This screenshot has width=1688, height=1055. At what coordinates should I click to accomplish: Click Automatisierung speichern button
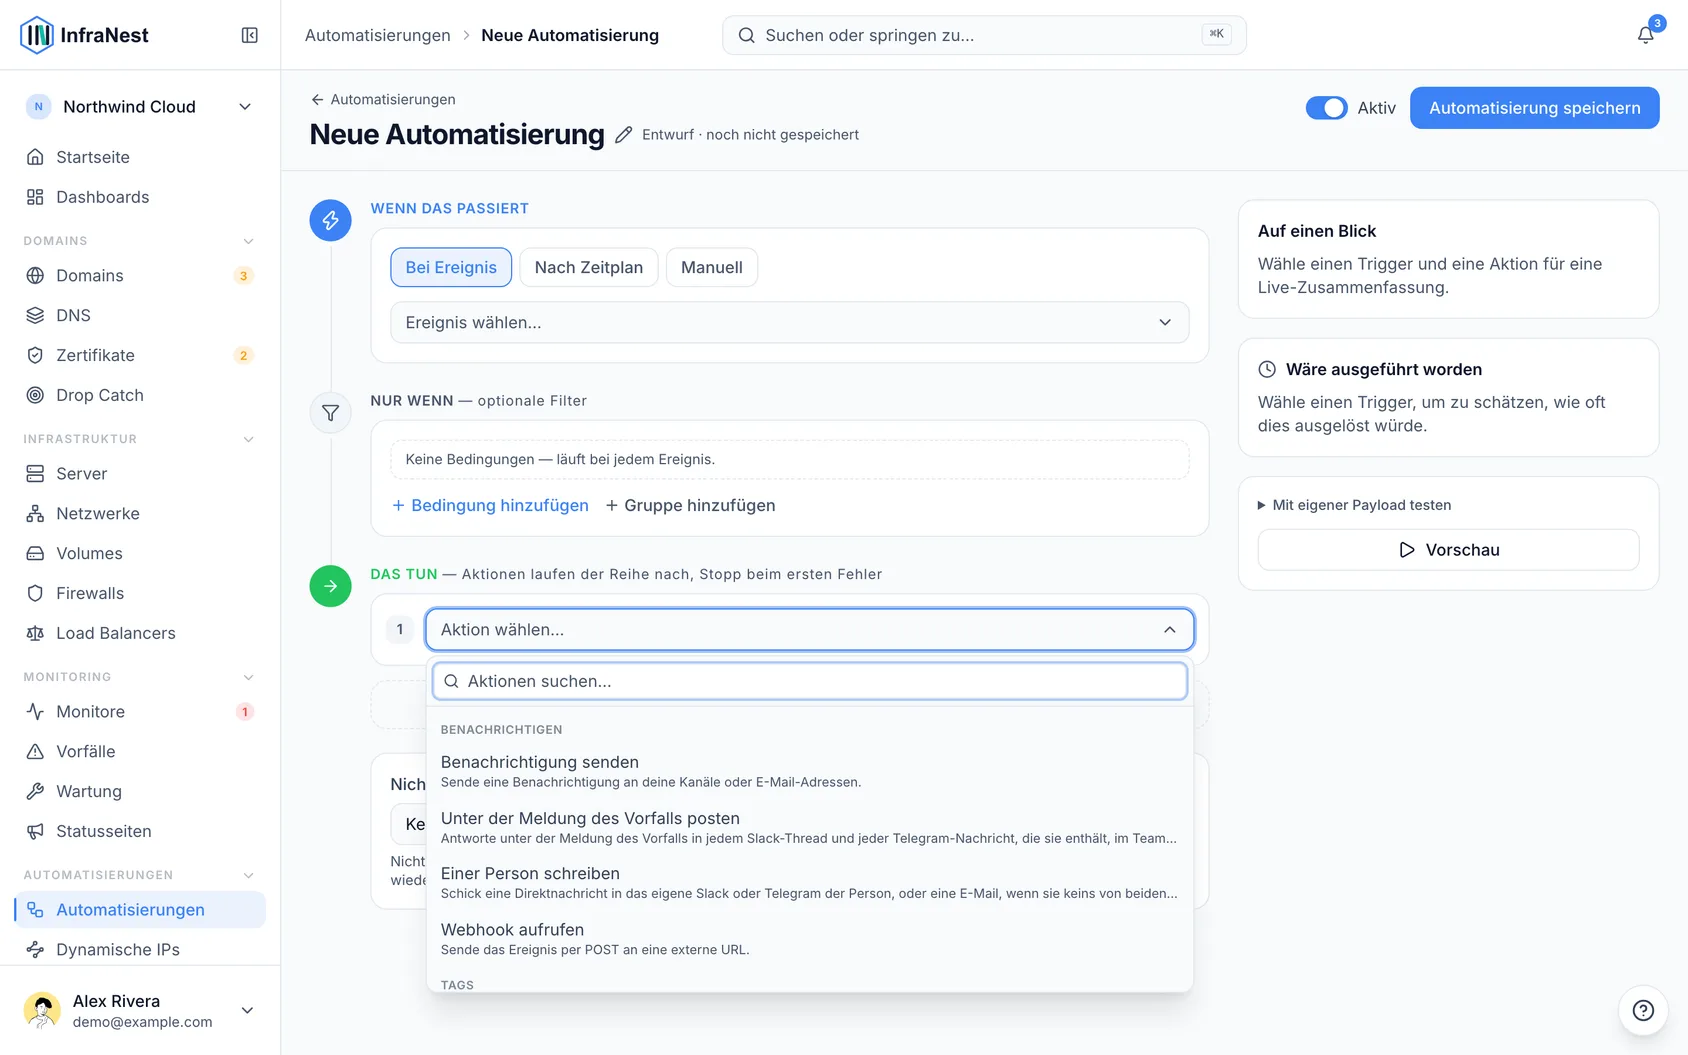point(1534,108)
